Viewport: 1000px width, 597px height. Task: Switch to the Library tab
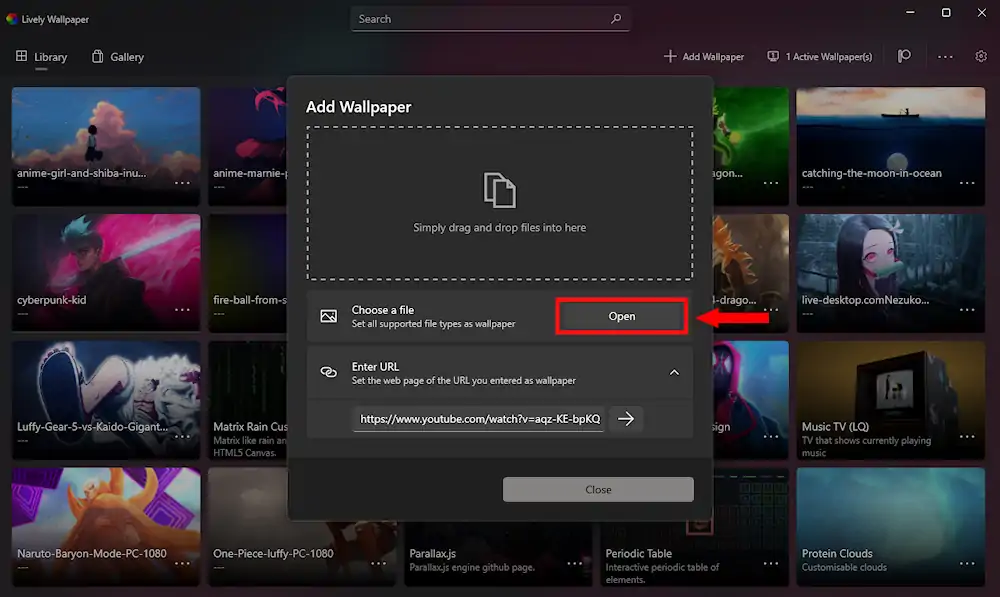41,57
